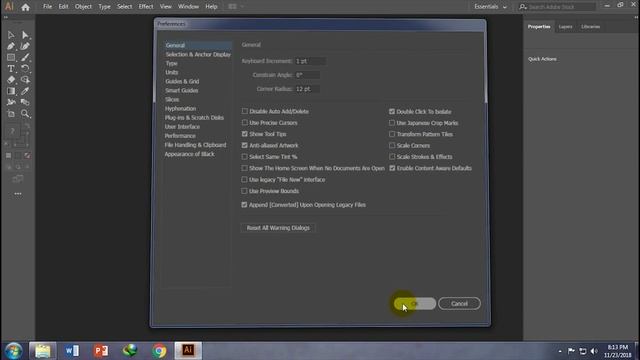Screen dimensions: 640x360
Task: Enable Select Same Tint % checkbox
Action: (244, 157)
